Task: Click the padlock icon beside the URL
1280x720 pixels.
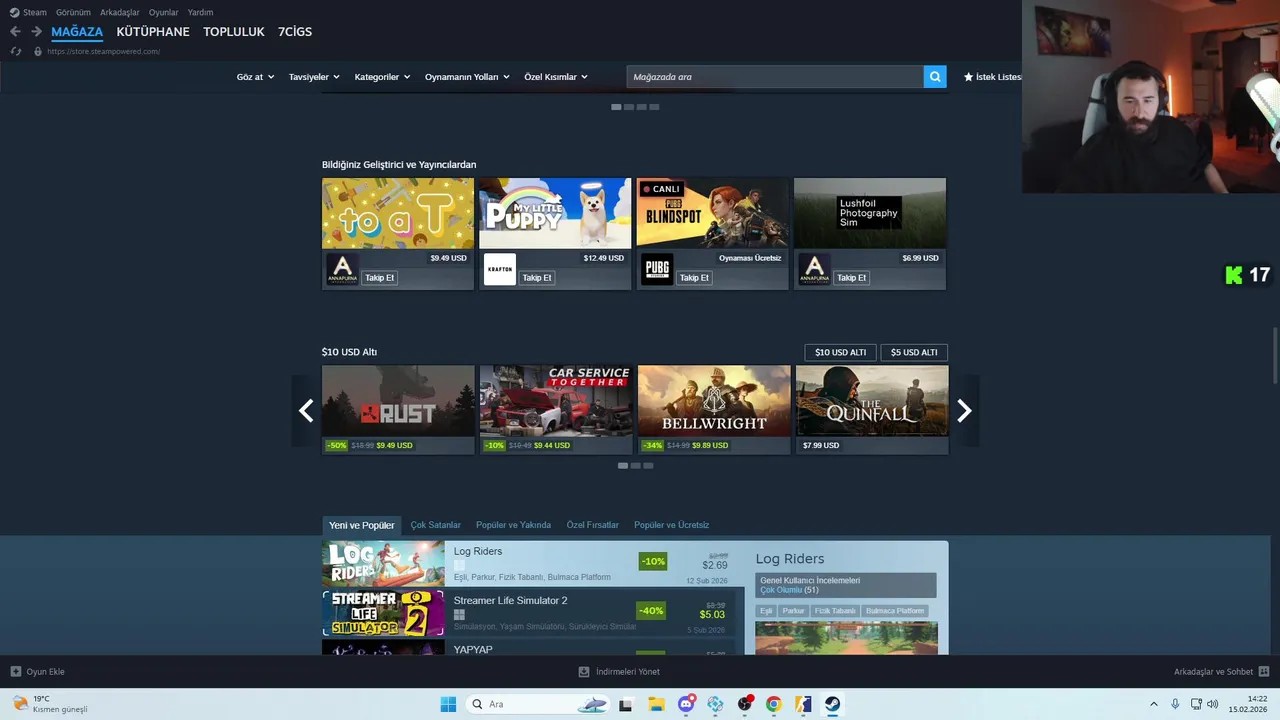Action: pyautogui.click(x=38, y=51)
